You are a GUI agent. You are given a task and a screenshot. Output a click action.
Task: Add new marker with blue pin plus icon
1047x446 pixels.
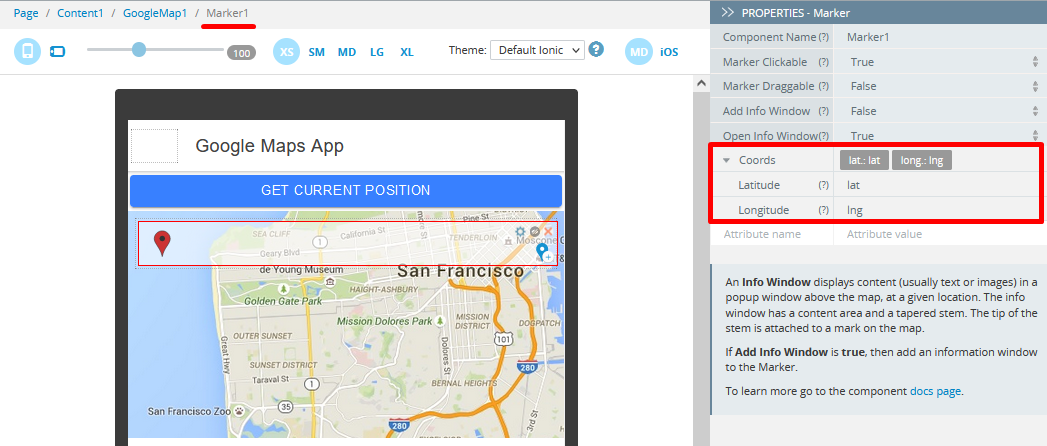pyautogui.click(x=544, y=252)
